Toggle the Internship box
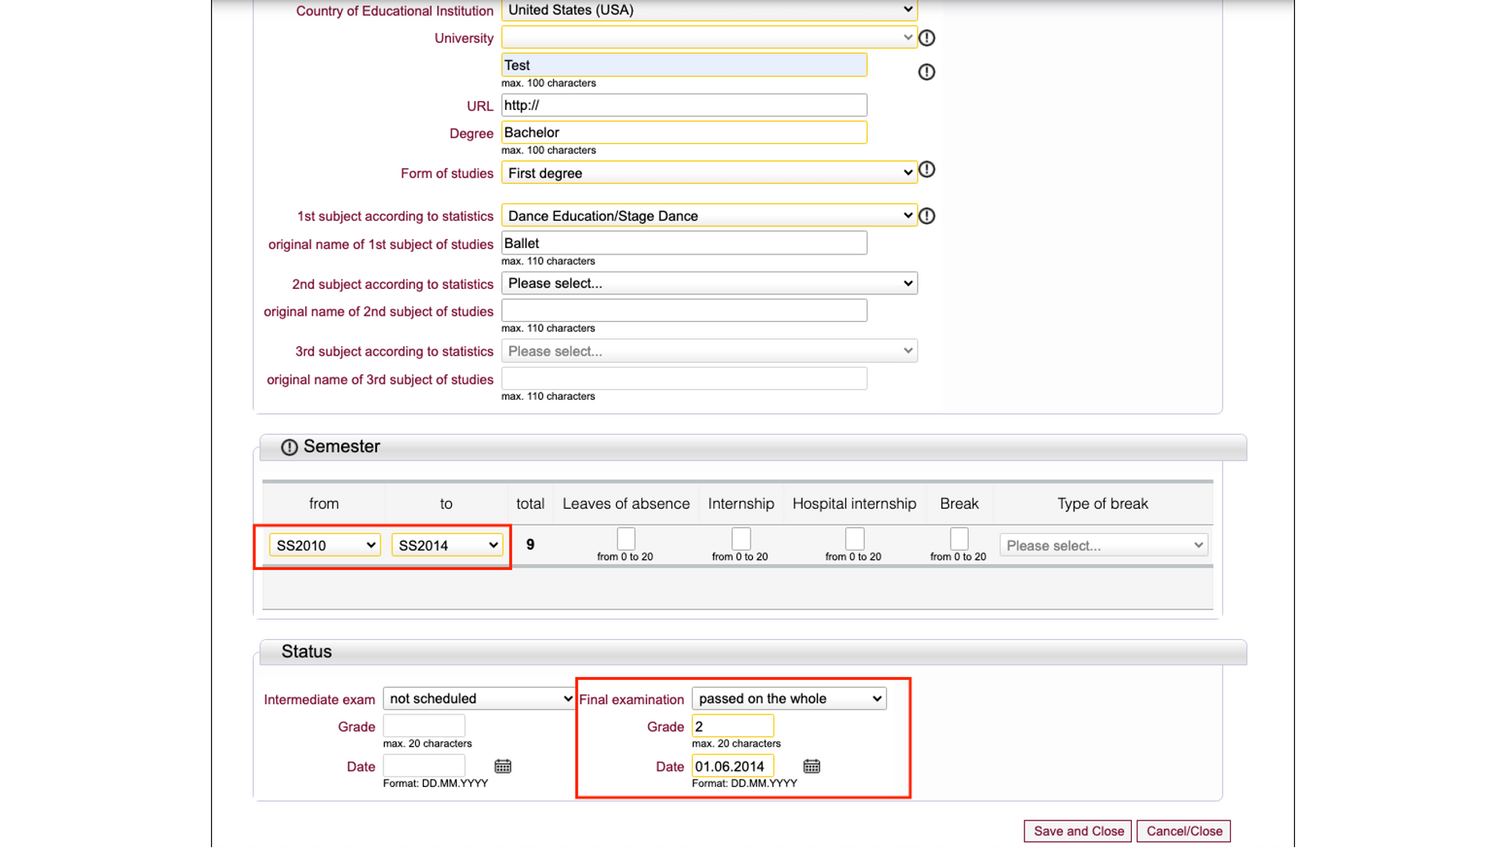 [x=741, y=539]
